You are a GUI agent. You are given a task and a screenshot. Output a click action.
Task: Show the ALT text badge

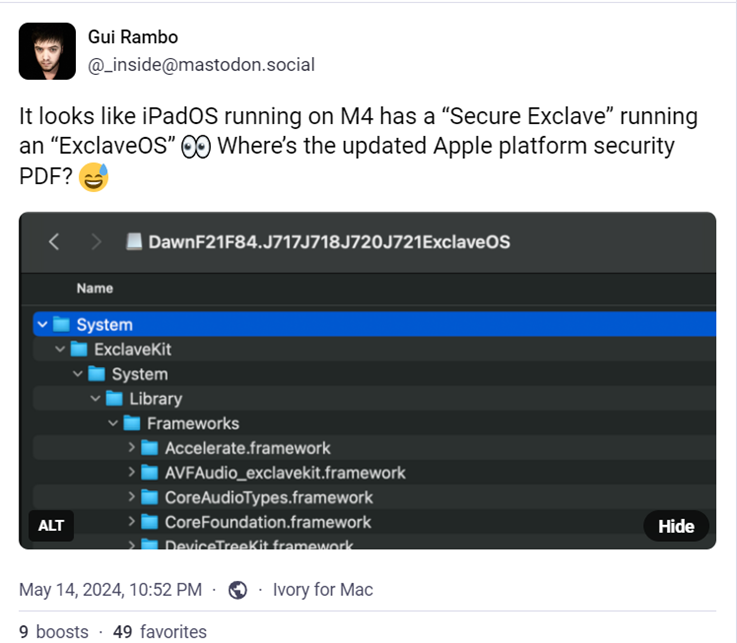51,526
